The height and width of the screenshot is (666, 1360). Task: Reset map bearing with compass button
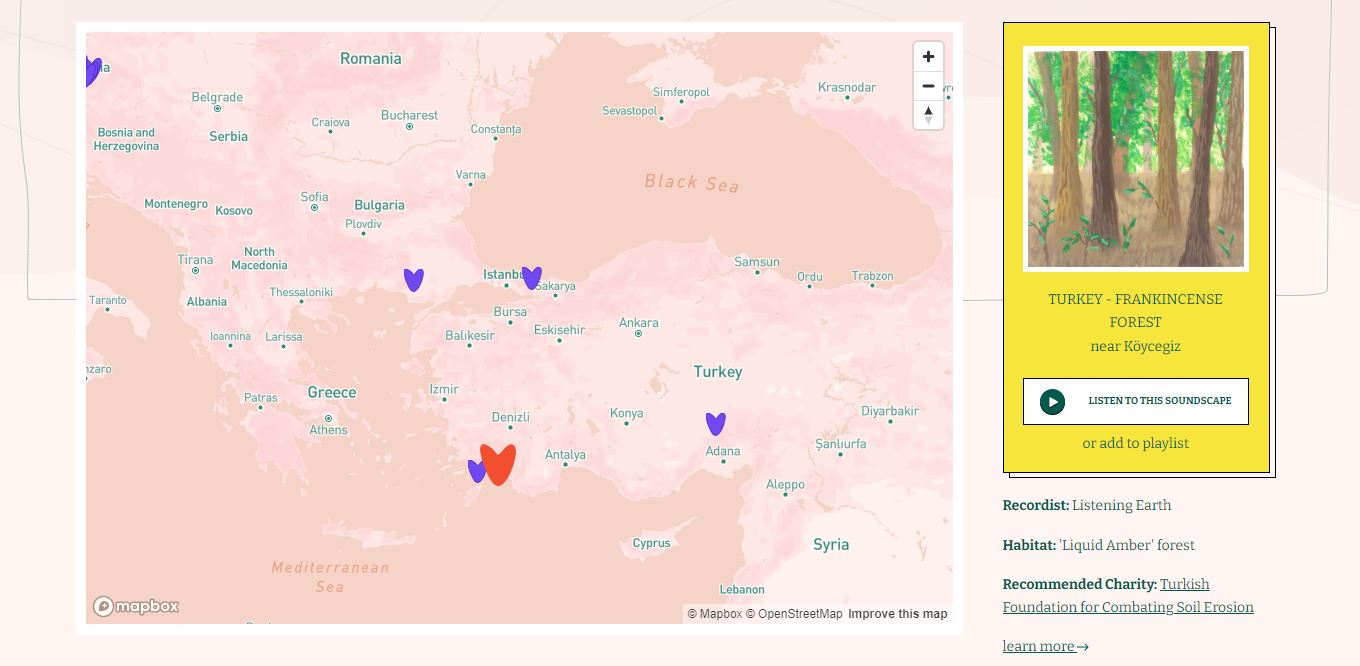tap(928, 115)
